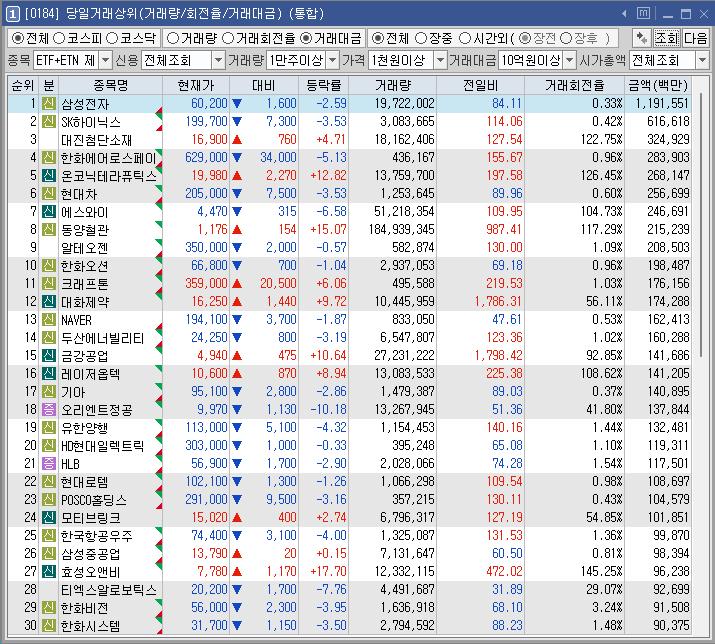Image resolution: width=715 pixels, height=644 pixels.
Task: Click the 신 badge for 기아
Action: pyautogui.click(x=49, y=391)
